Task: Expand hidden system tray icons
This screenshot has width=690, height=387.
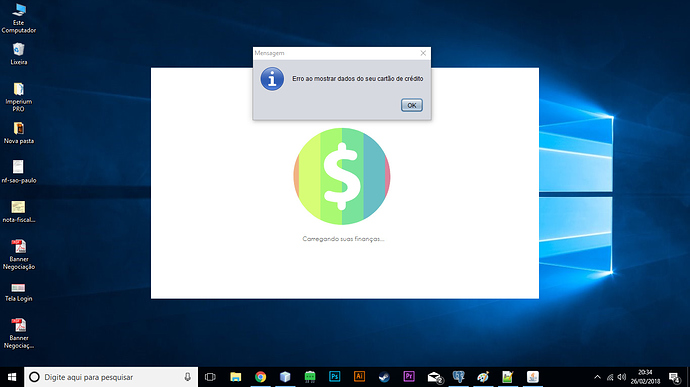Action: pyautogui.click(x=597, y=377)
